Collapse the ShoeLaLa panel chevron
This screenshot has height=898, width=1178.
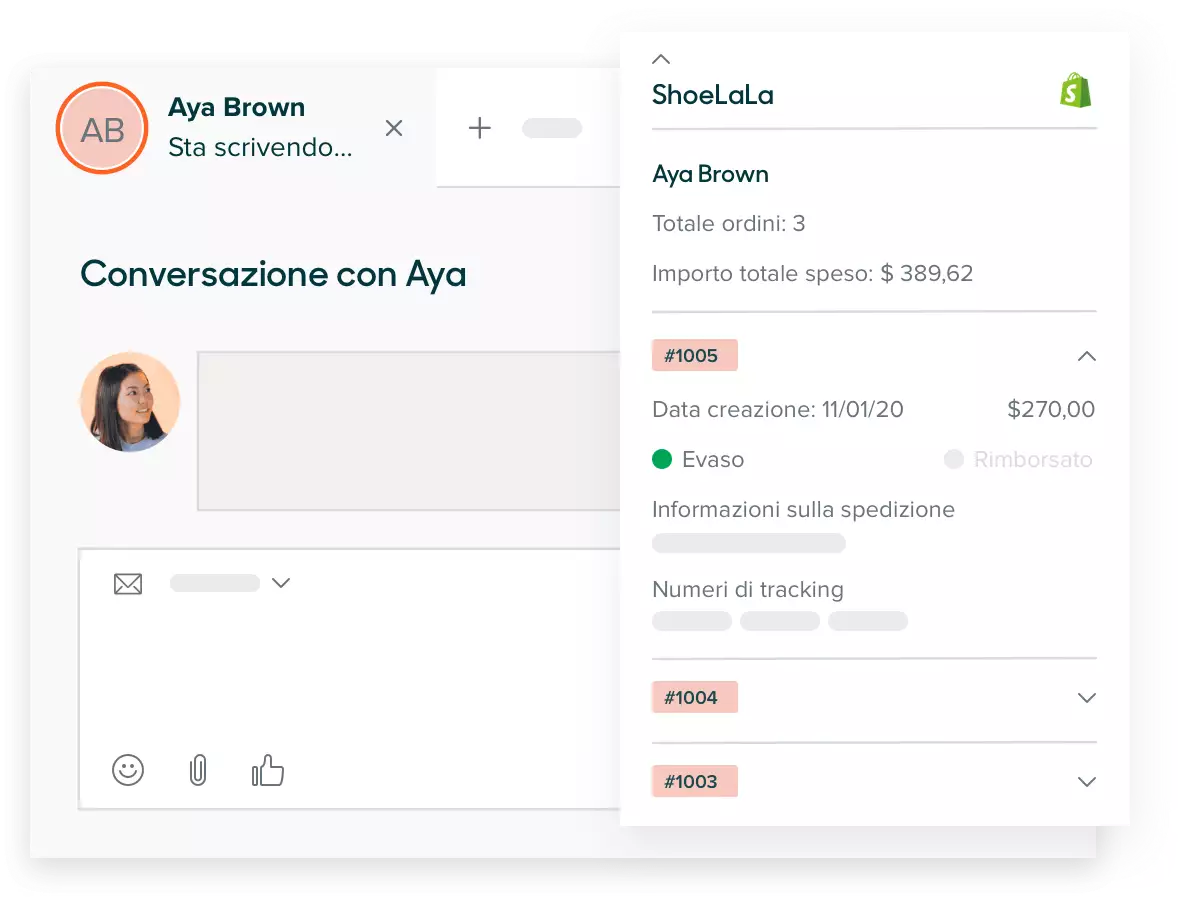661,59
